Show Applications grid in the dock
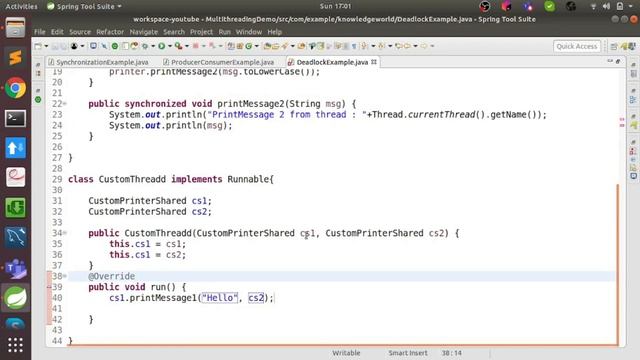The image size is (640, 360). coord(16,345)
